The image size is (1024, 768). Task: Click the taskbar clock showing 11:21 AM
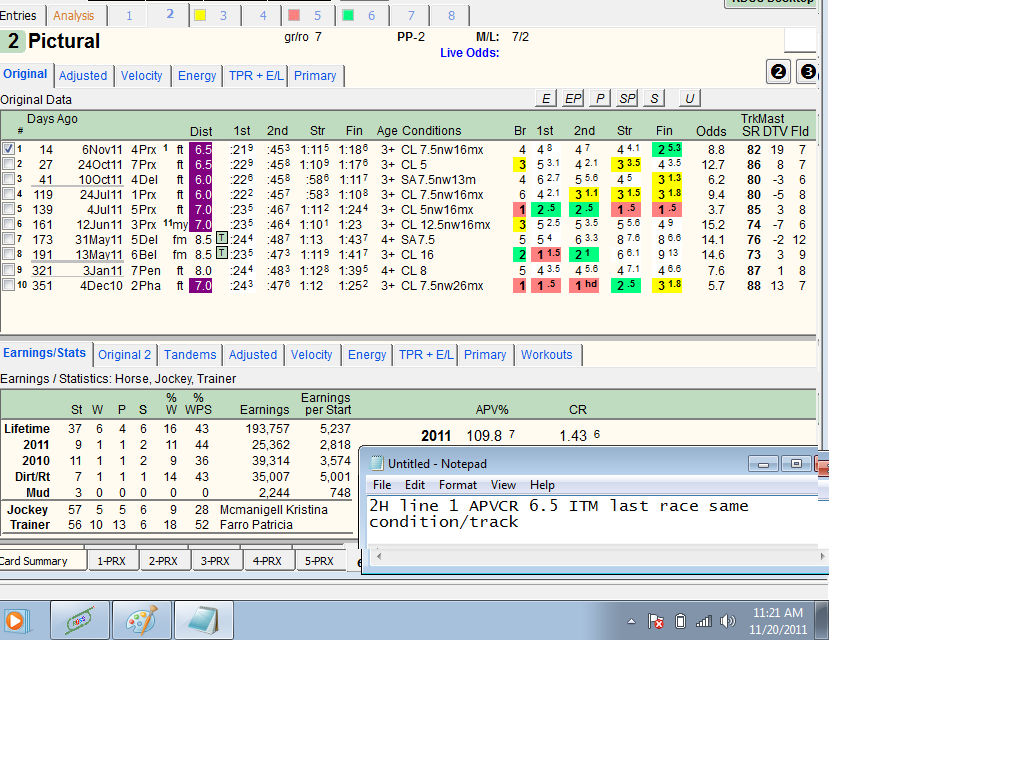click(777, 621)
